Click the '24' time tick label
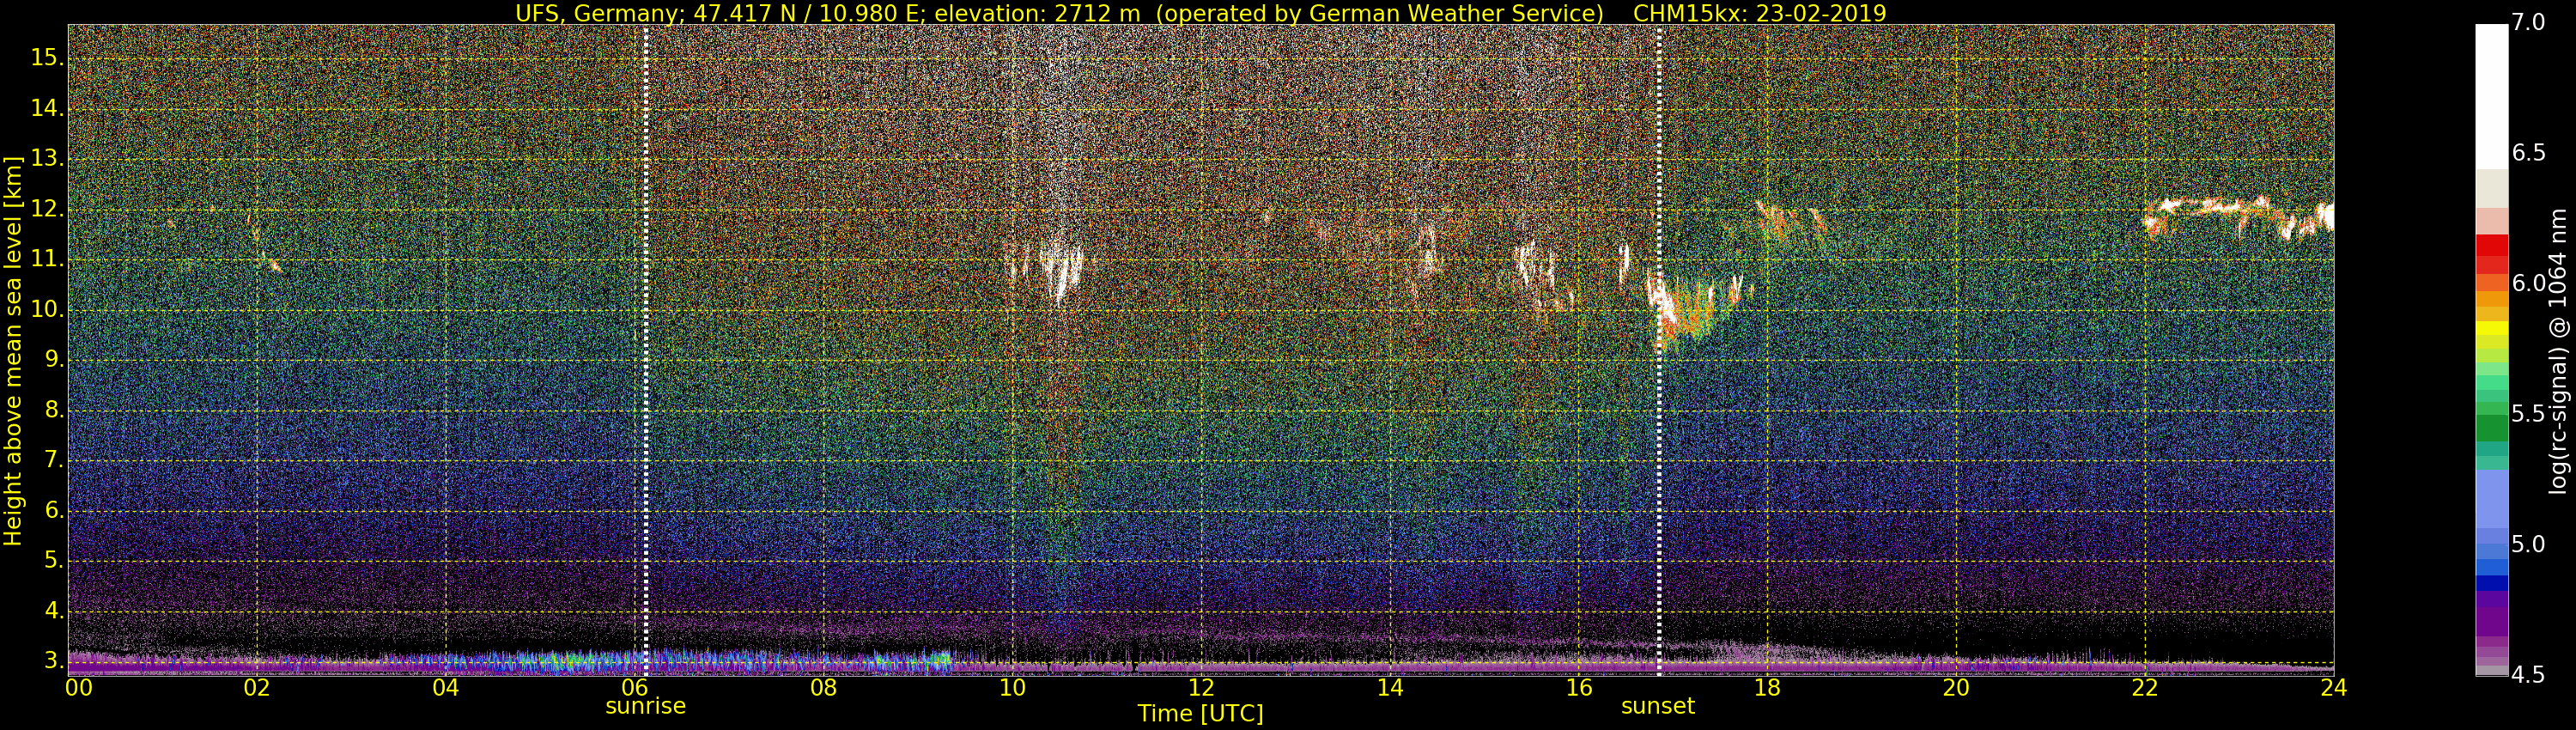 (2334, 688)
